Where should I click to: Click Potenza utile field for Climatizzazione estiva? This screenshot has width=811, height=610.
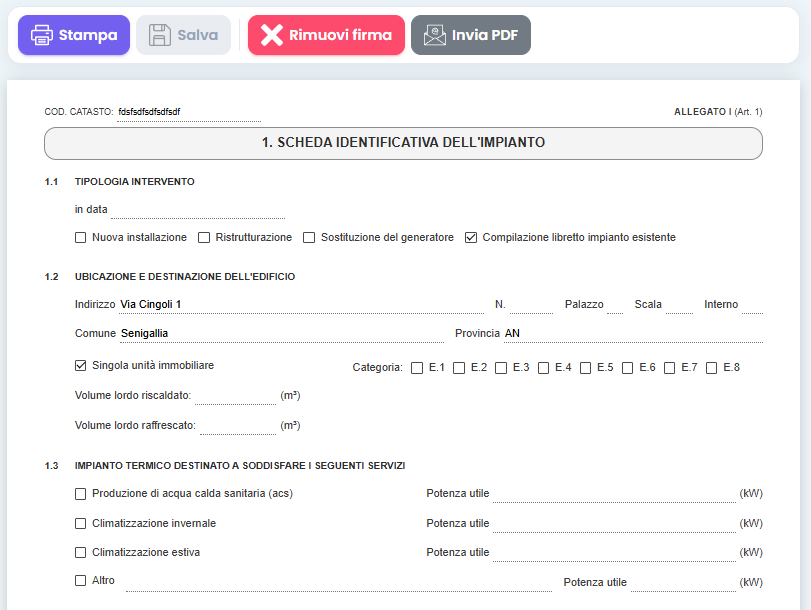coord(614,553)
